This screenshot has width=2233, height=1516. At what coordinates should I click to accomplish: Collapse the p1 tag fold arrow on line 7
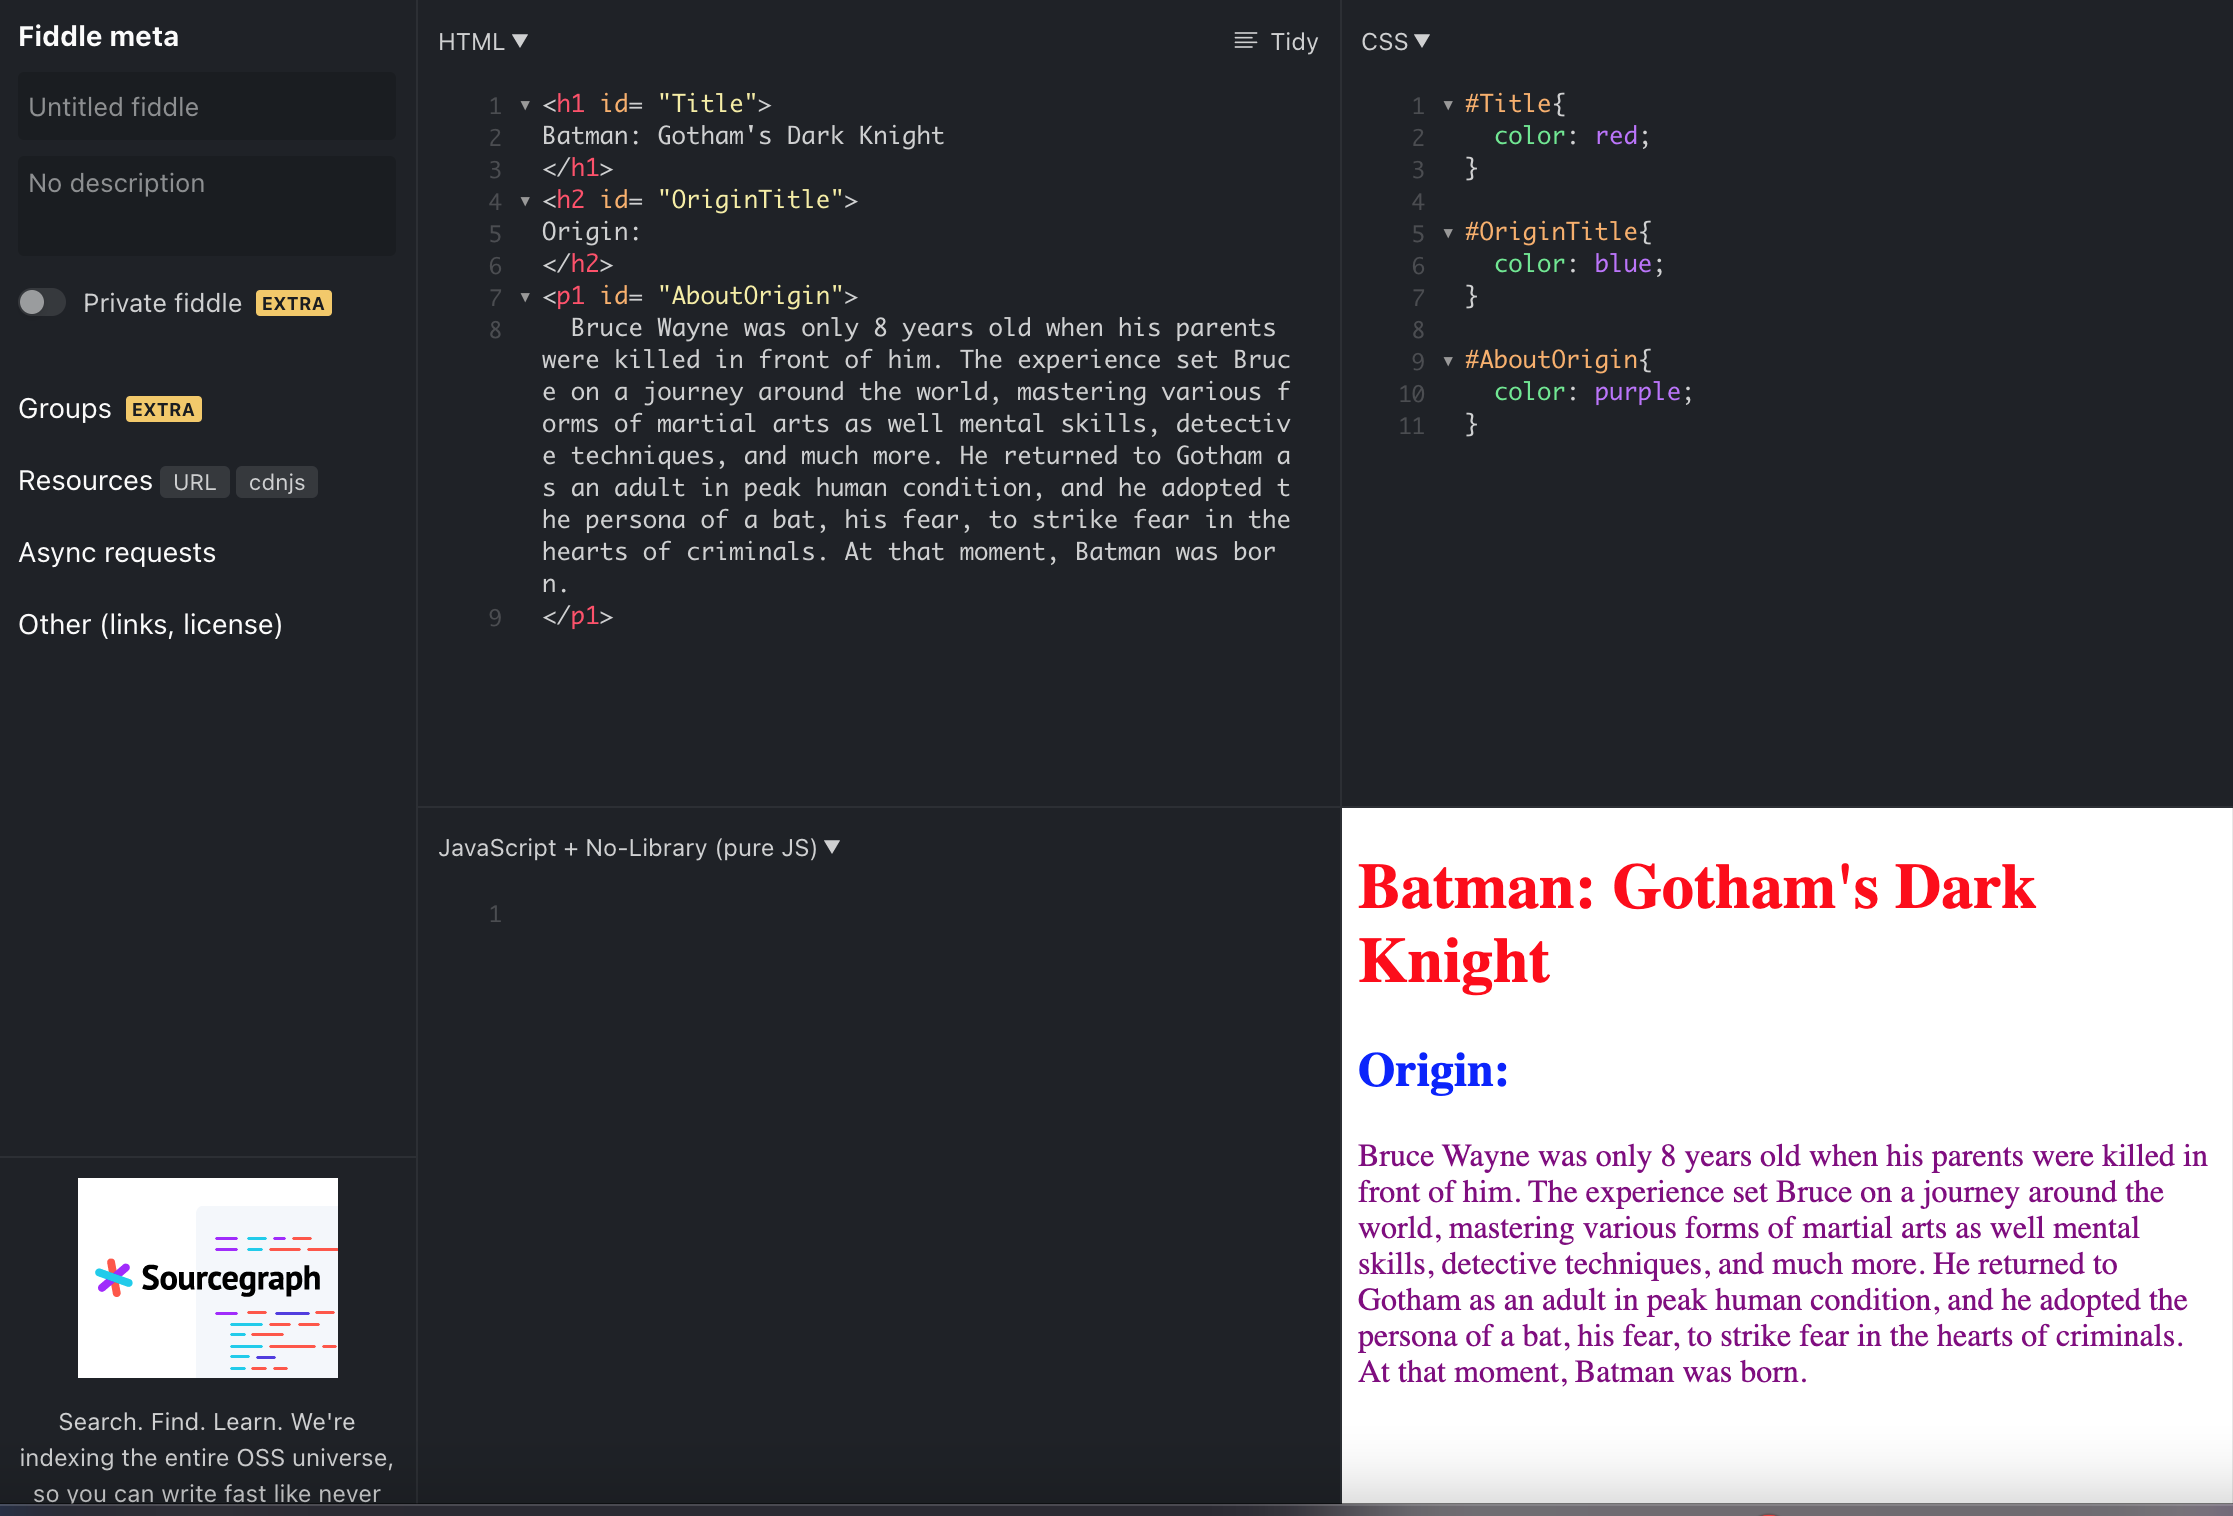[525, 297]
